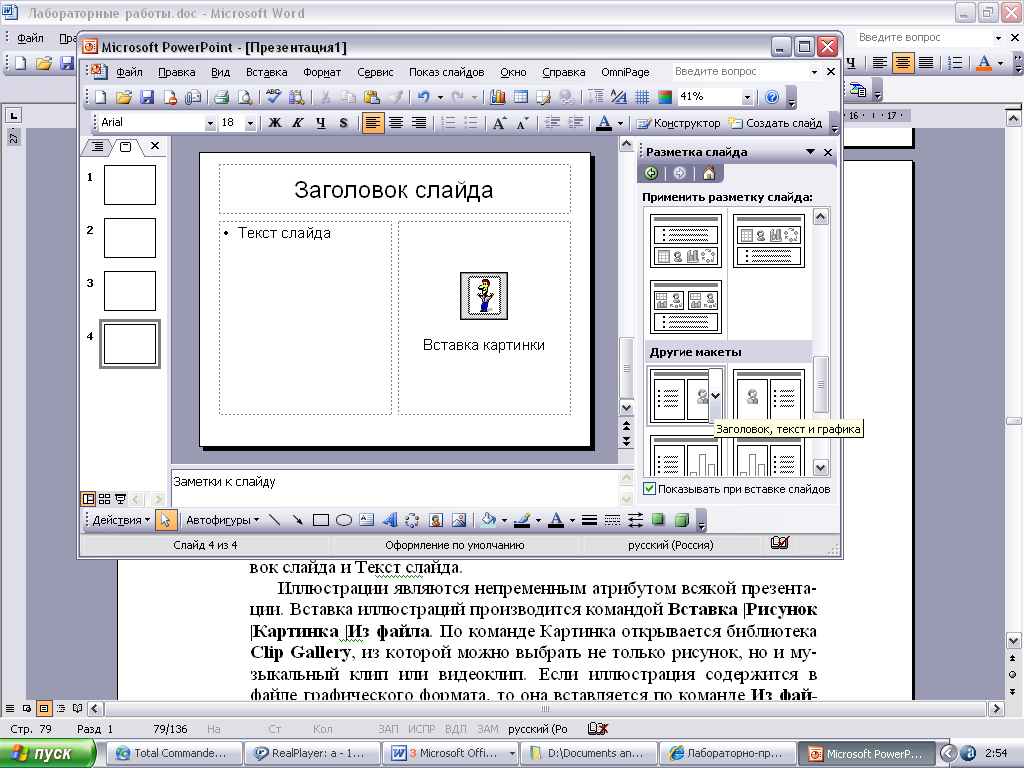The width and height of the screenshot is (1024, 768).
Task: Insert chart using toolbar chart icon
Action: point(498,97)
